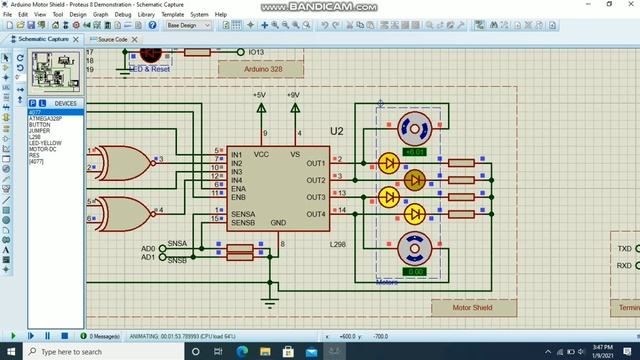Open help with the blue question mark icon

pyautogui.click(x=152, y=25)
